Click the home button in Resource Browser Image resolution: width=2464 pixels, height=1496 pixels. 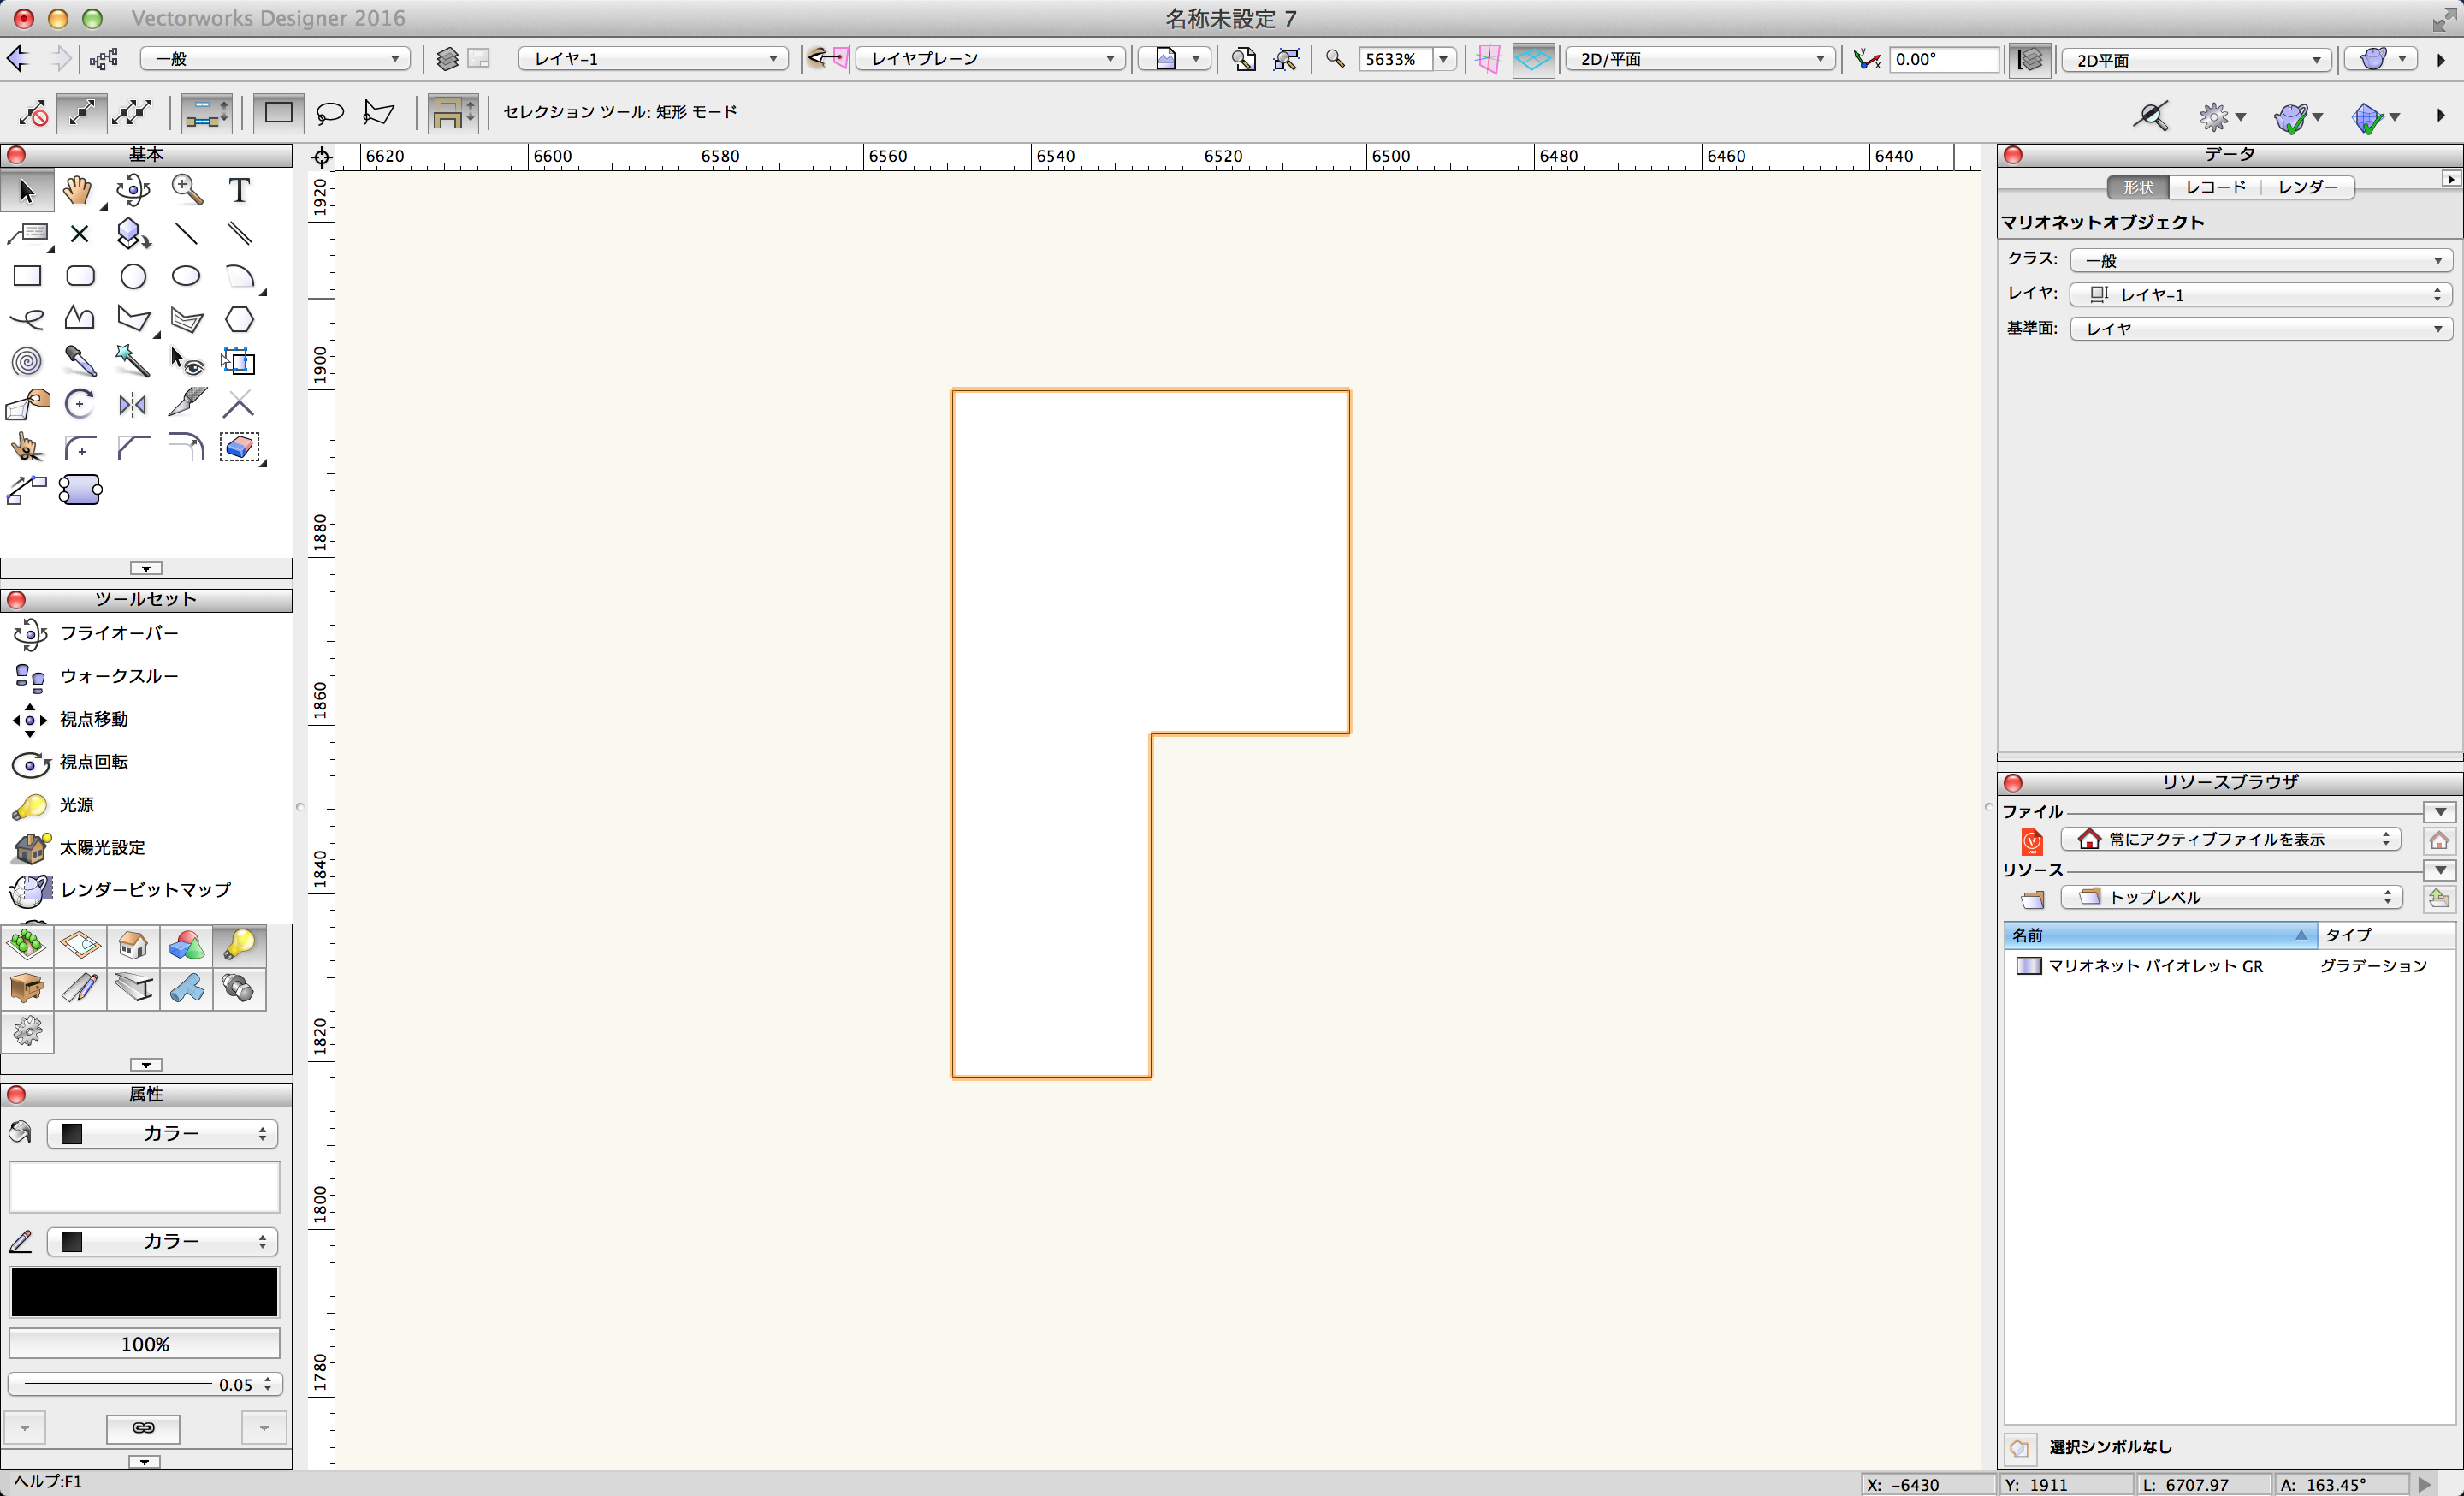coord(2439,840)
